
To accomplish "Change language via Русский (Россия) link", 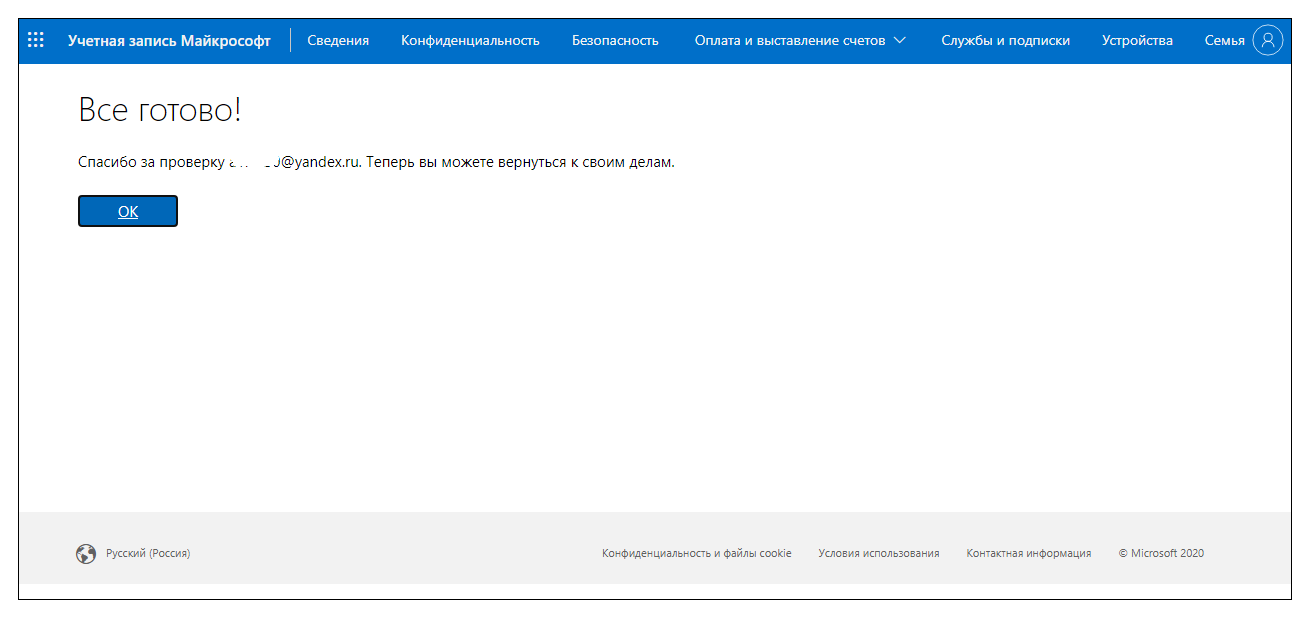I will click(148, 553).
